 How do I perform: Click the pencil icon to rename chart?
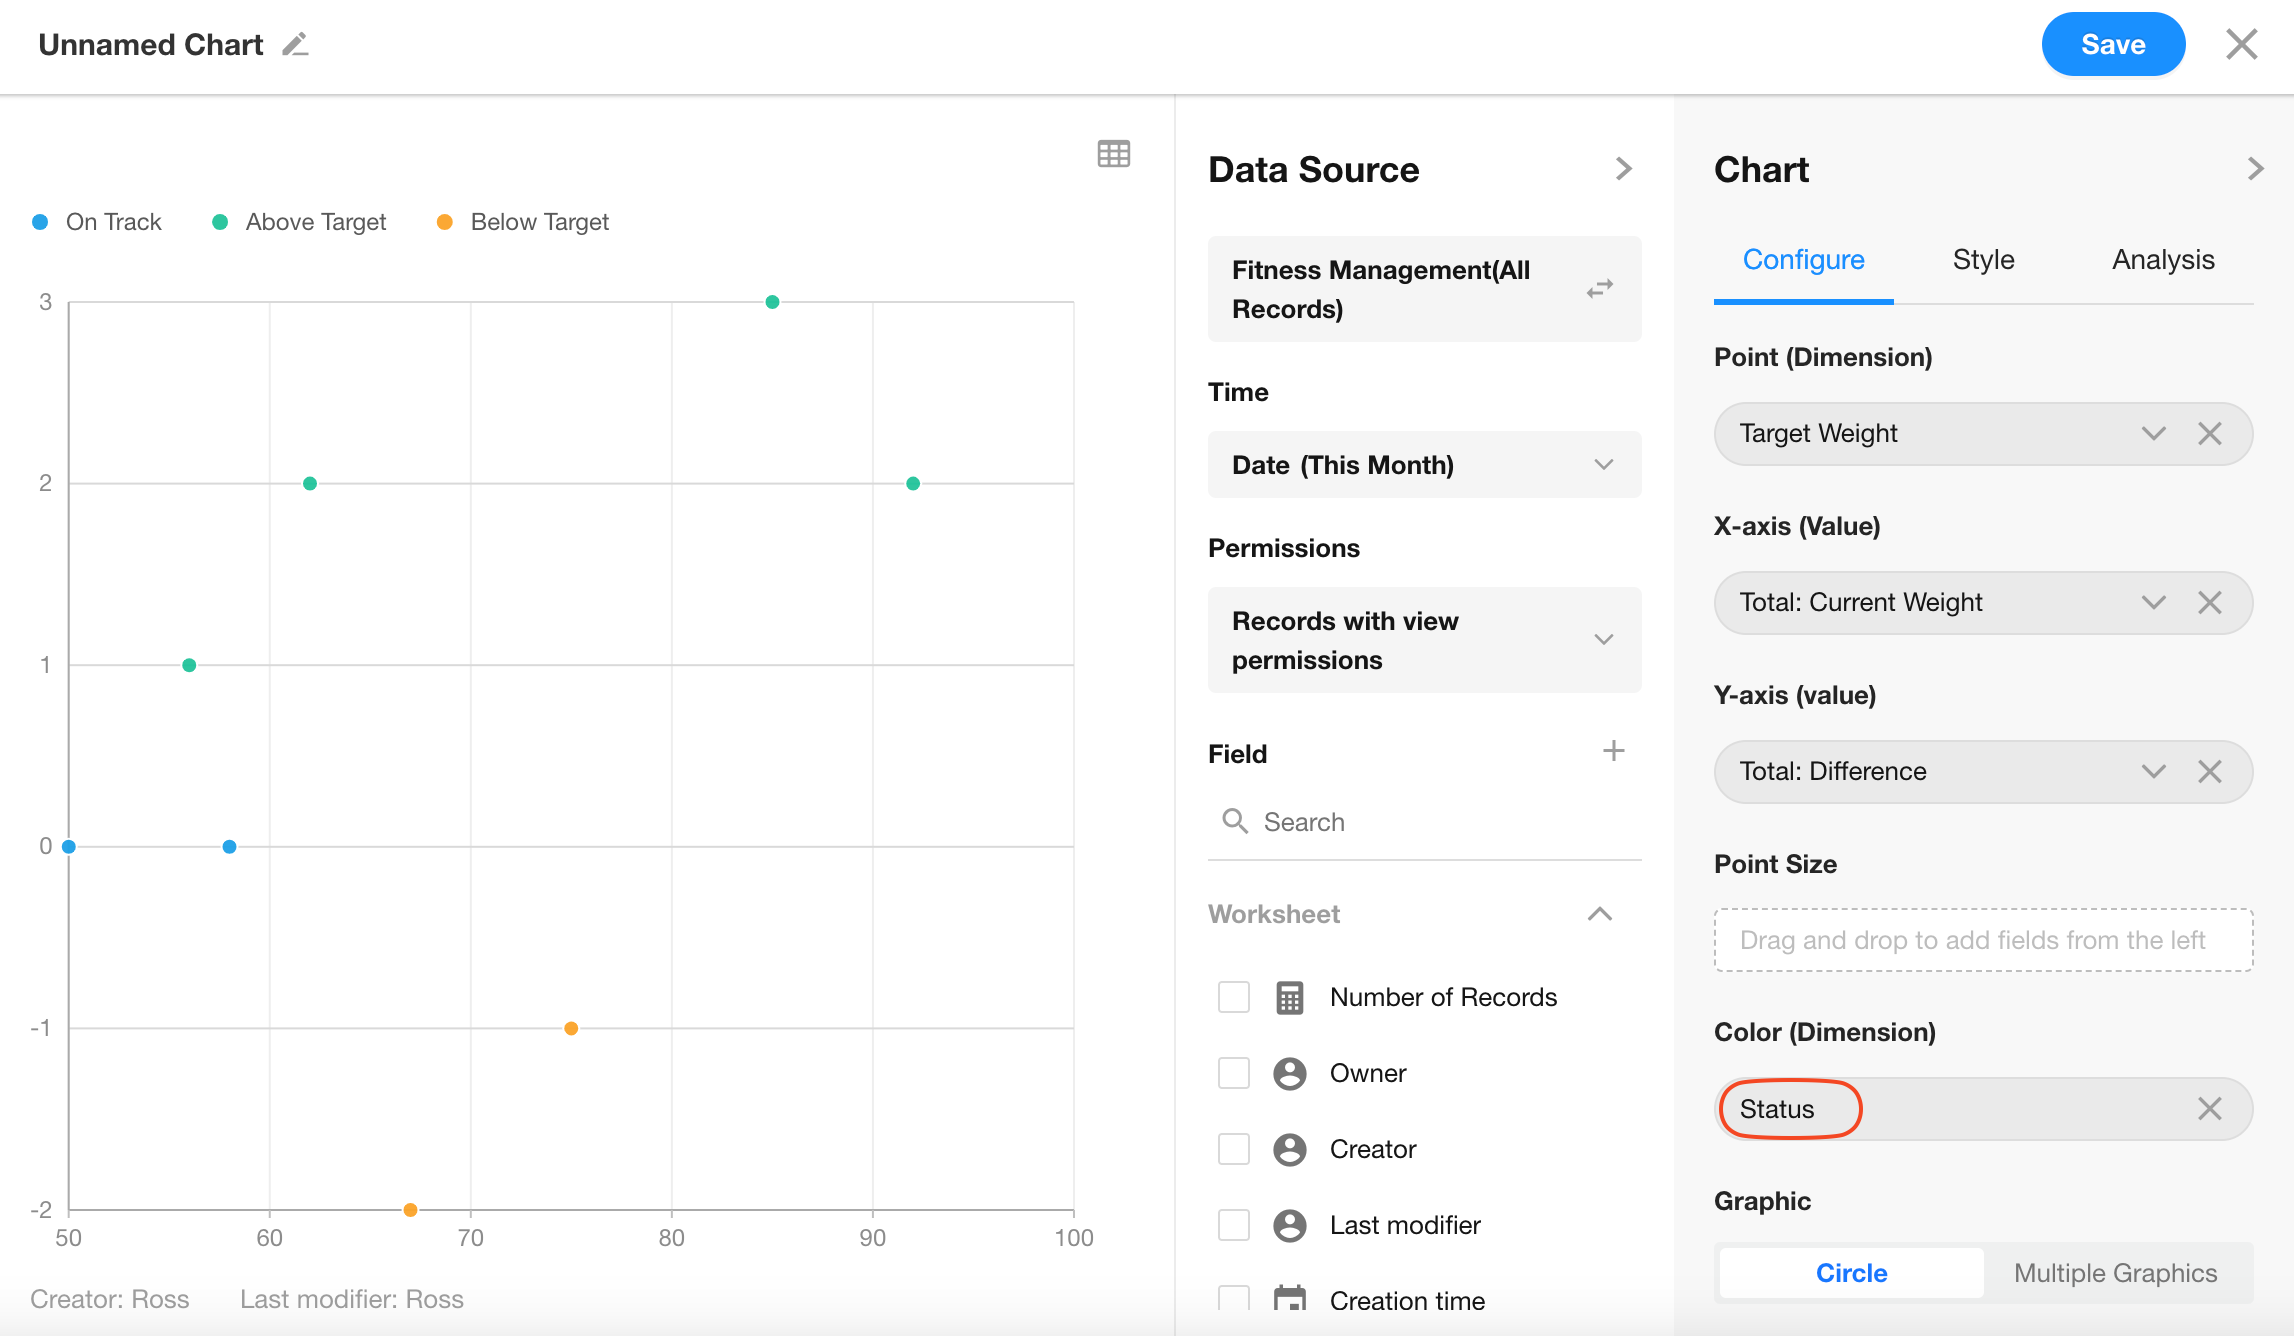pyautogui.click(x=295, y=45)
